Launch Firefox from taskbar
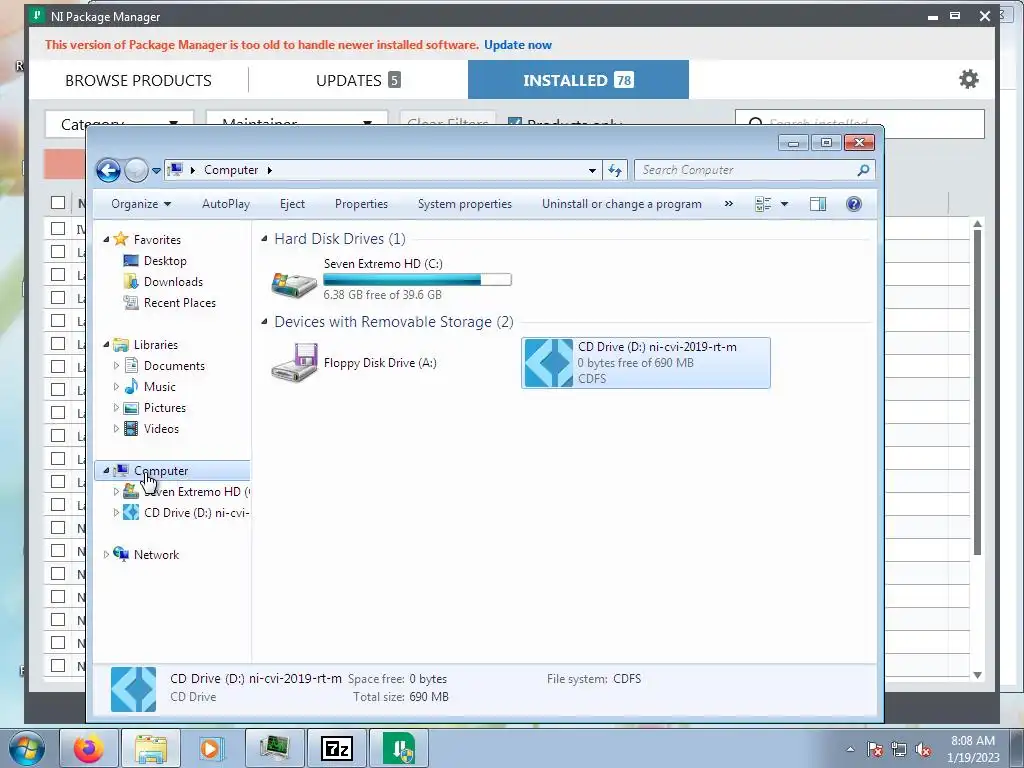The width and height of the screenshot is (1024, 768). pyautogui.click(x=89, y=748)
